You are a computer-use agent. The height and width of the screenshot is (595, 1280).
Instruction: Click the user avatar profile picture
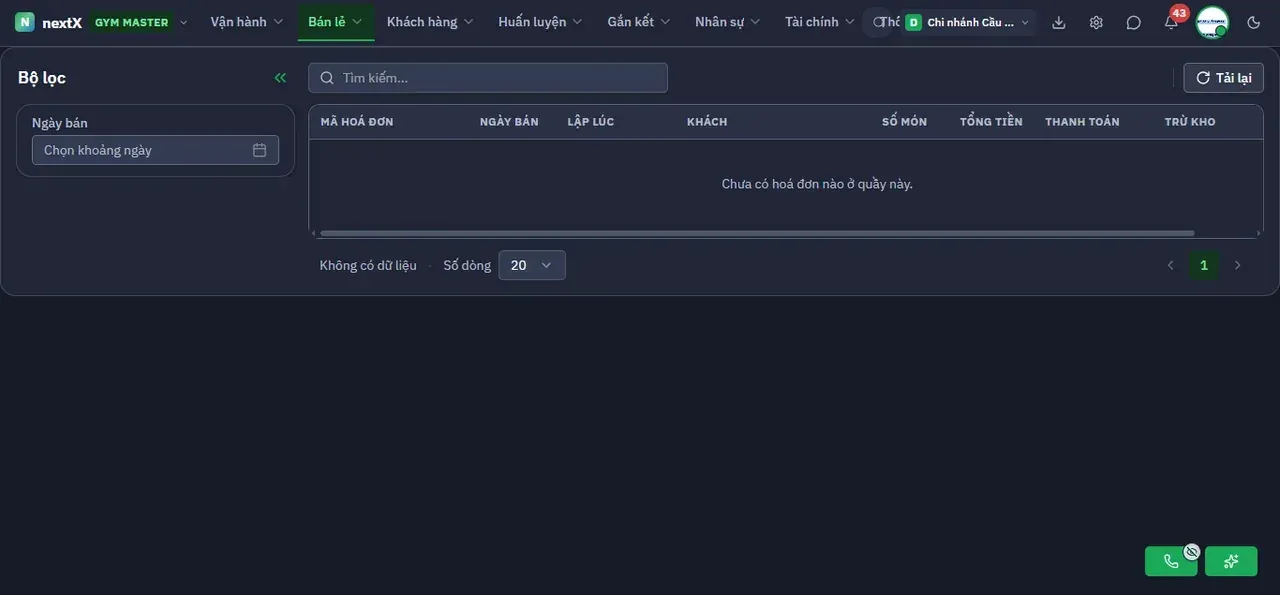tap(1212, 22)
